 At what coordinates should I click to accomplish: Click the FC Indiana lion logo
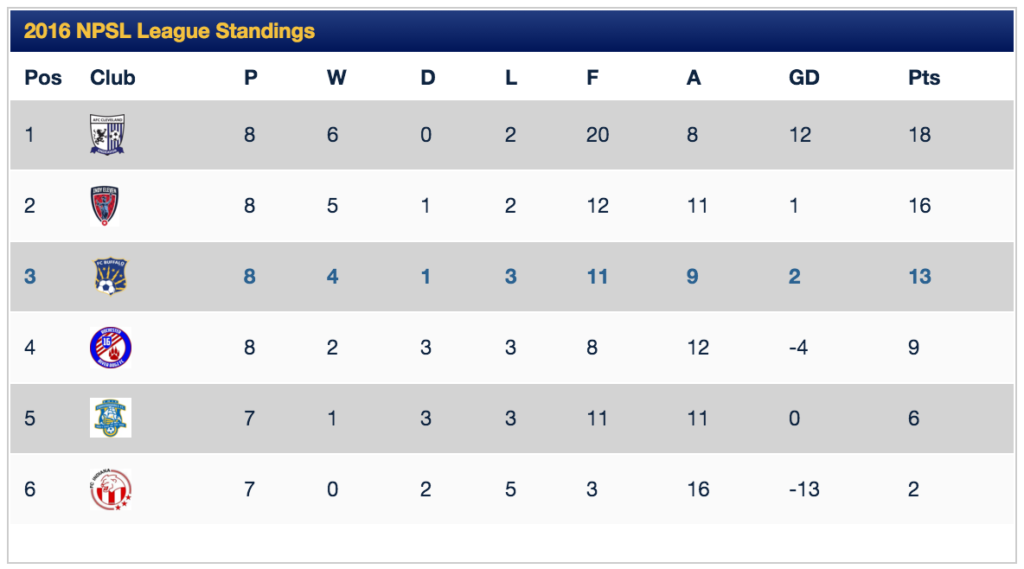click(110, 489)
